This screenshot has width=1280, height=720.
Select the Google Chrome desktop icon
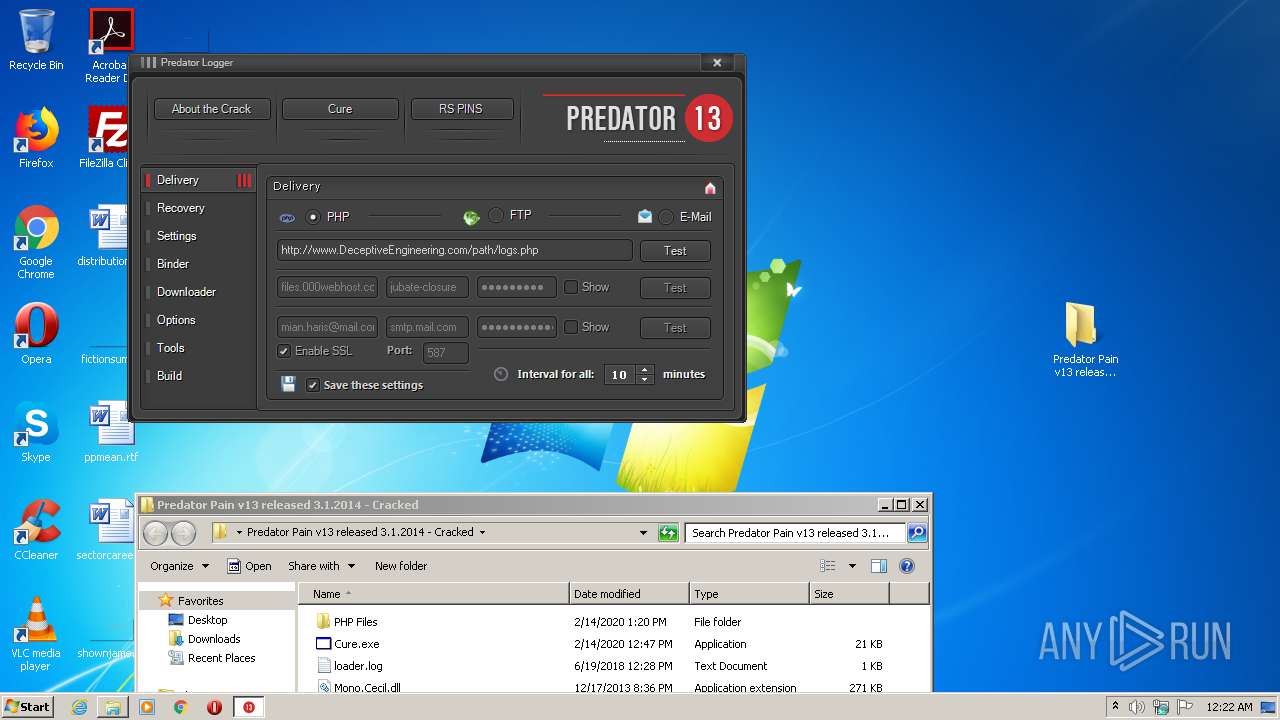point(36,242)
